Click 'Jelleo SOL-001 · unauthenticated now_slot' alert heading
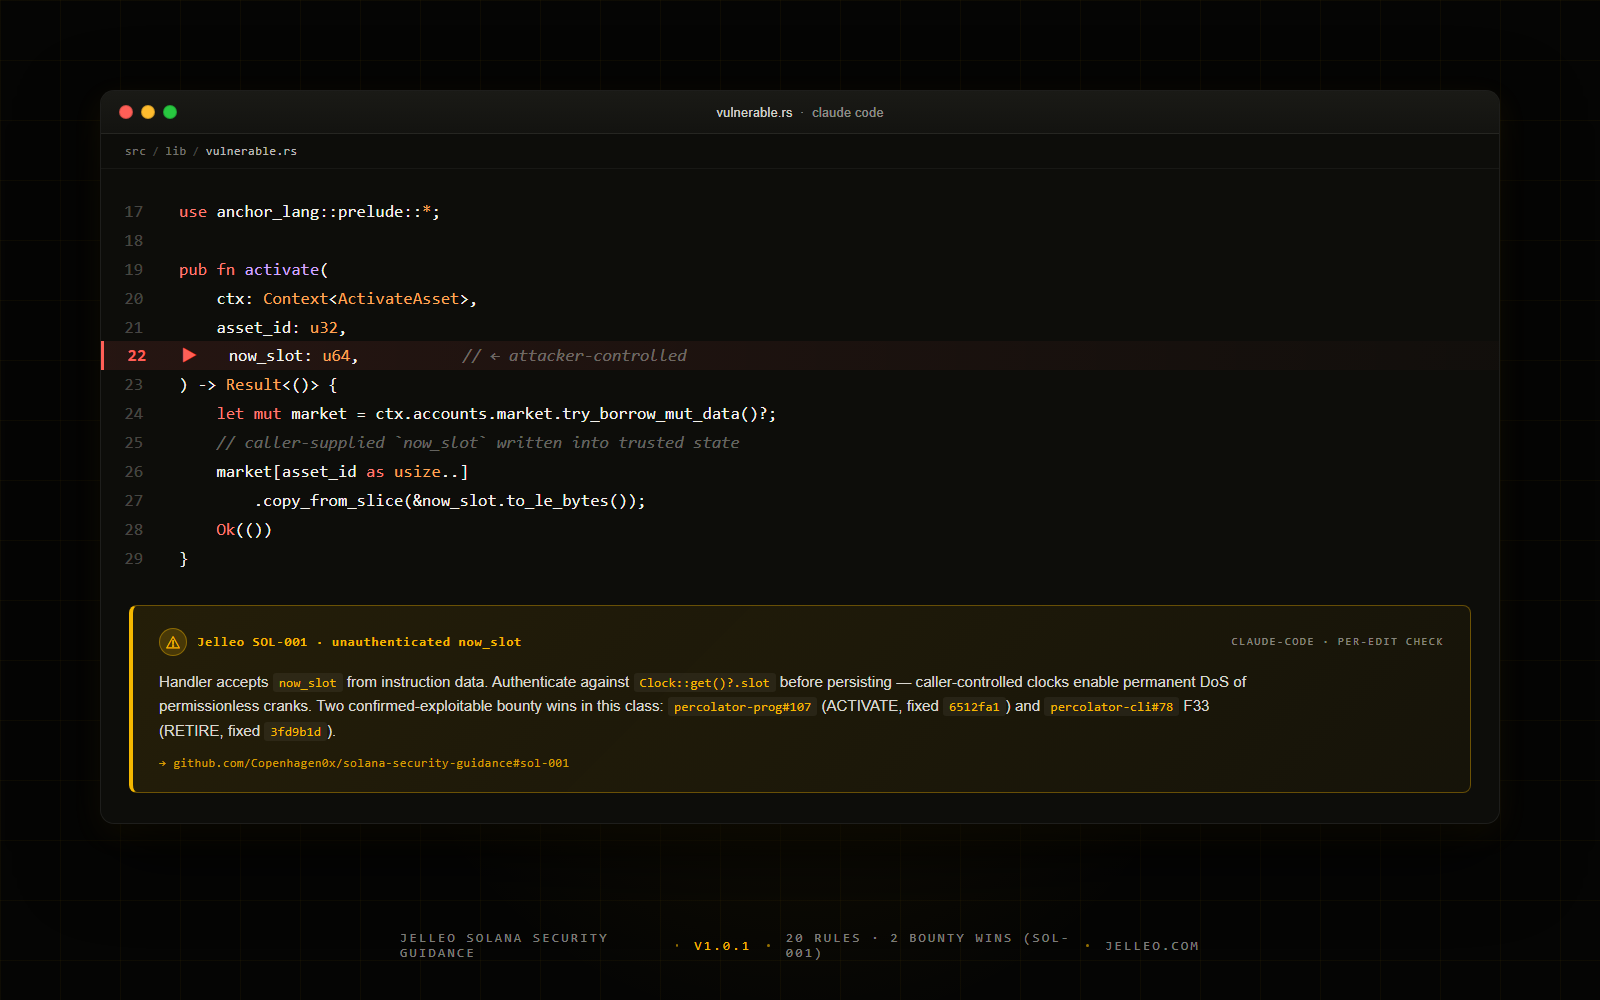Image resolution: width=1600 pixels, height=1000 pixels. pos(359,642)
